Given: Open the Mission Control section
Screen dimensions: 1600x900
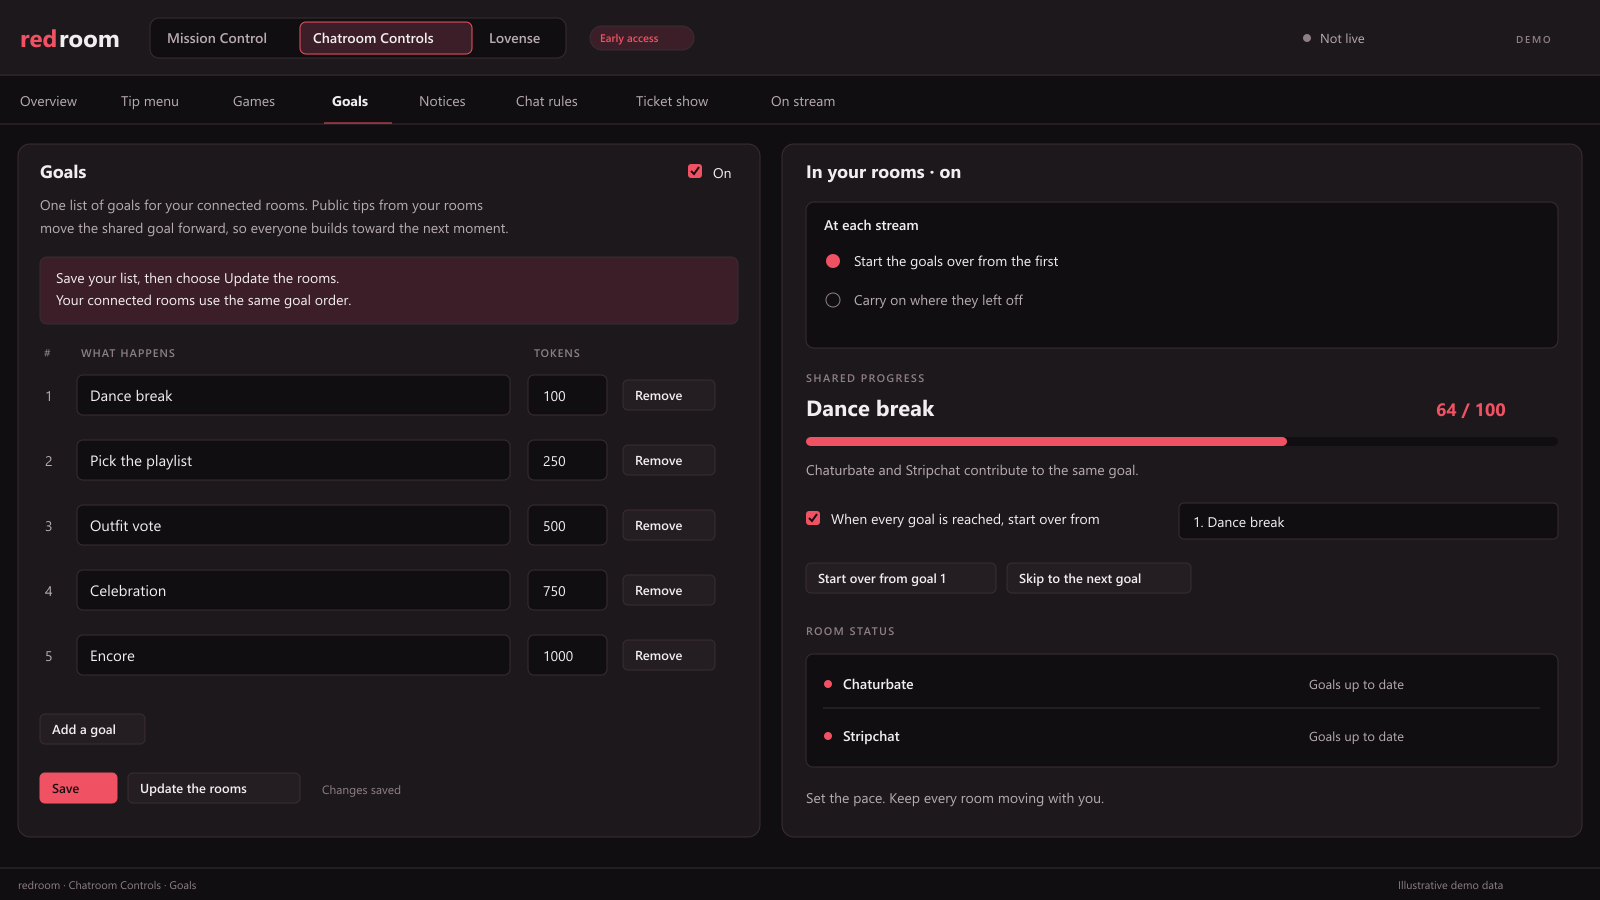Looking at the screenshot, I should (217, 38).
